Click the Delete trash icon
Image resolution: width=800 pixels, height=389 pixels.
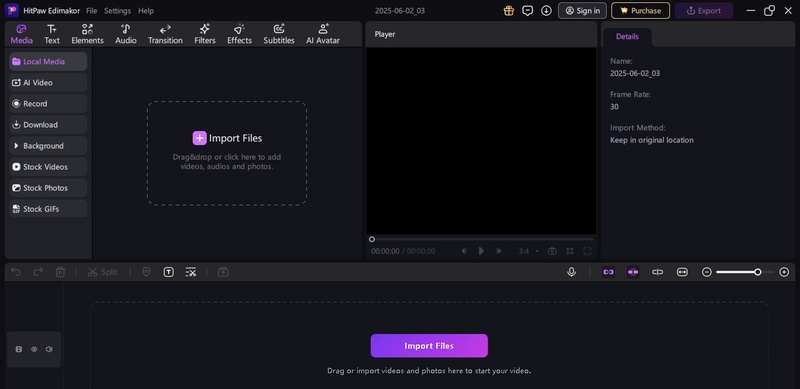pyautogui.click(x=60, y=272)
